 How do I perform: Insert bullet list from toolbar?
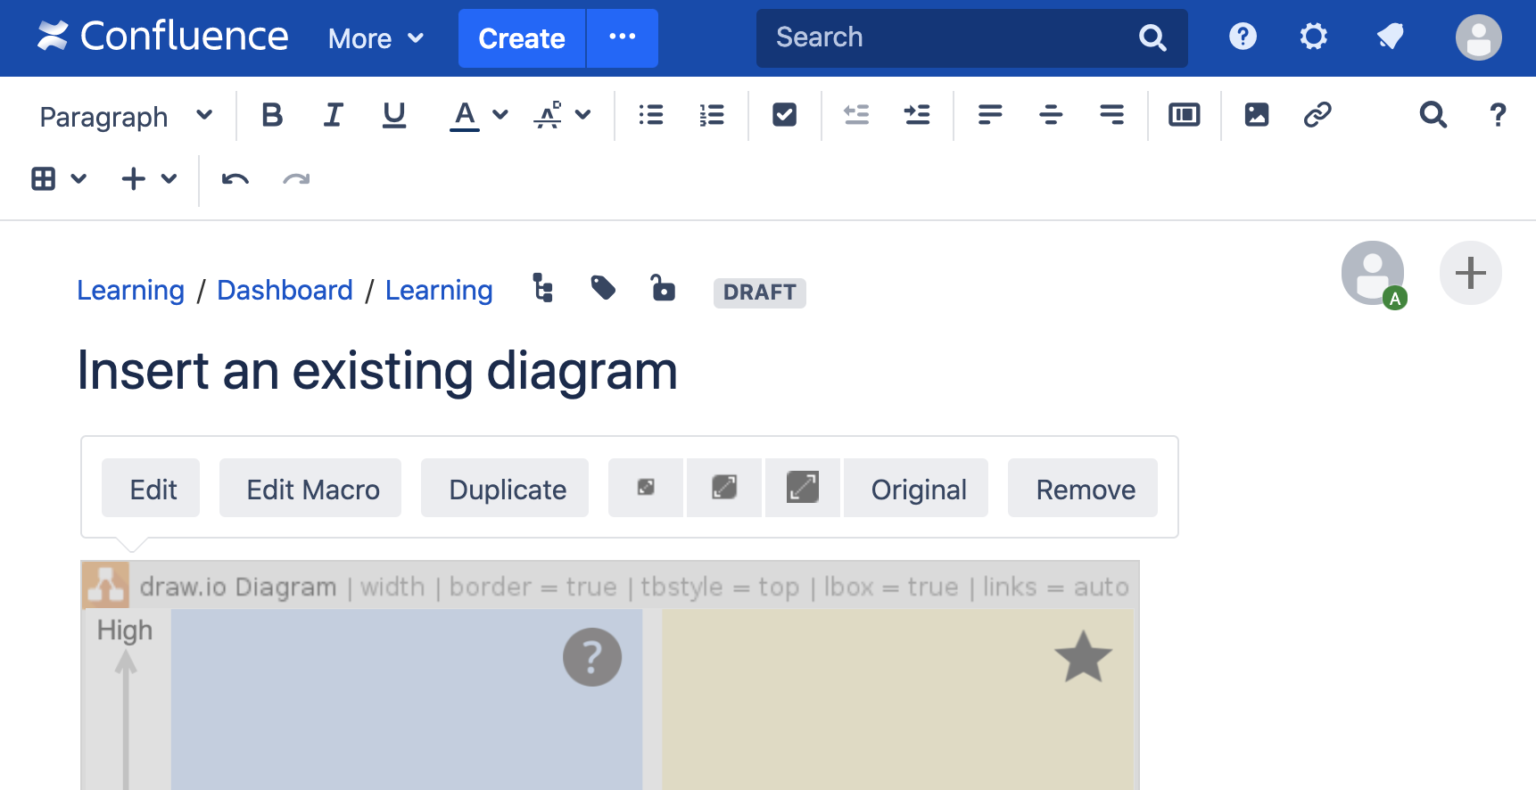click(x=651, y=116)
